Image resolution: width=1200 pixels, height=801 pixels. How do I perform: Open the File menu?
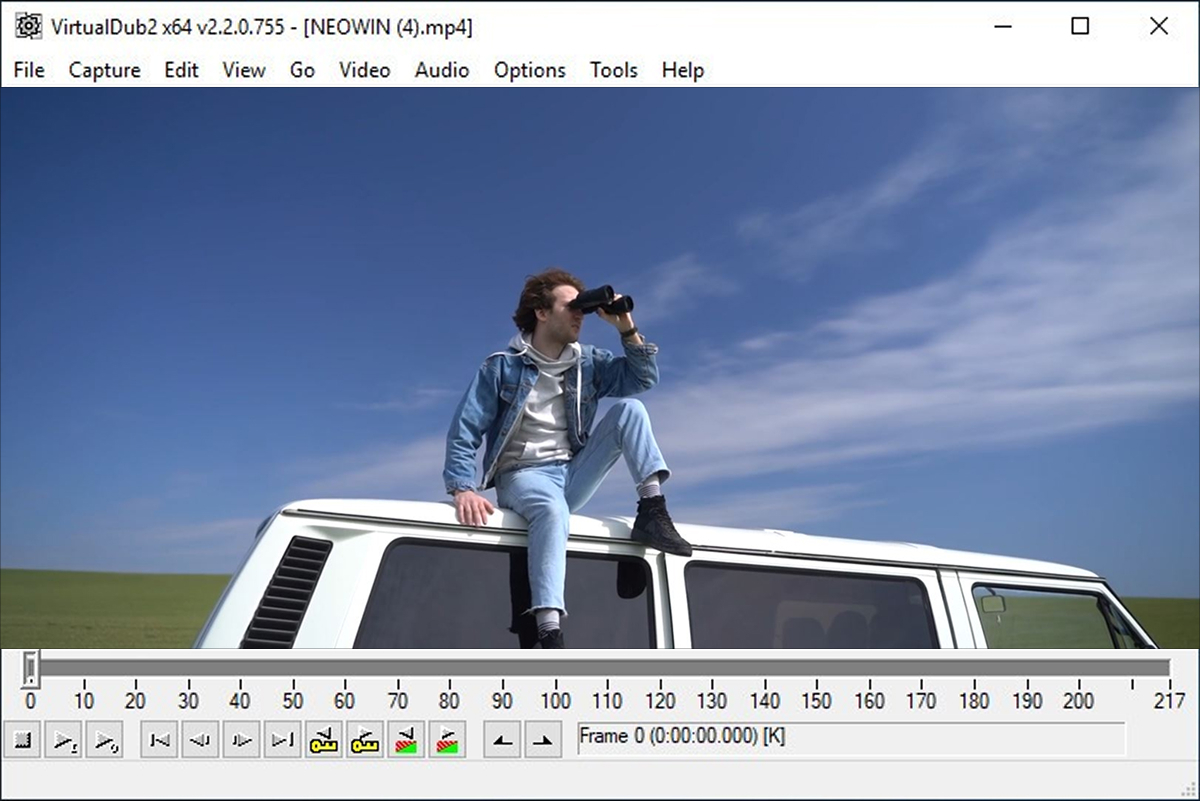(x=29, y=70)
